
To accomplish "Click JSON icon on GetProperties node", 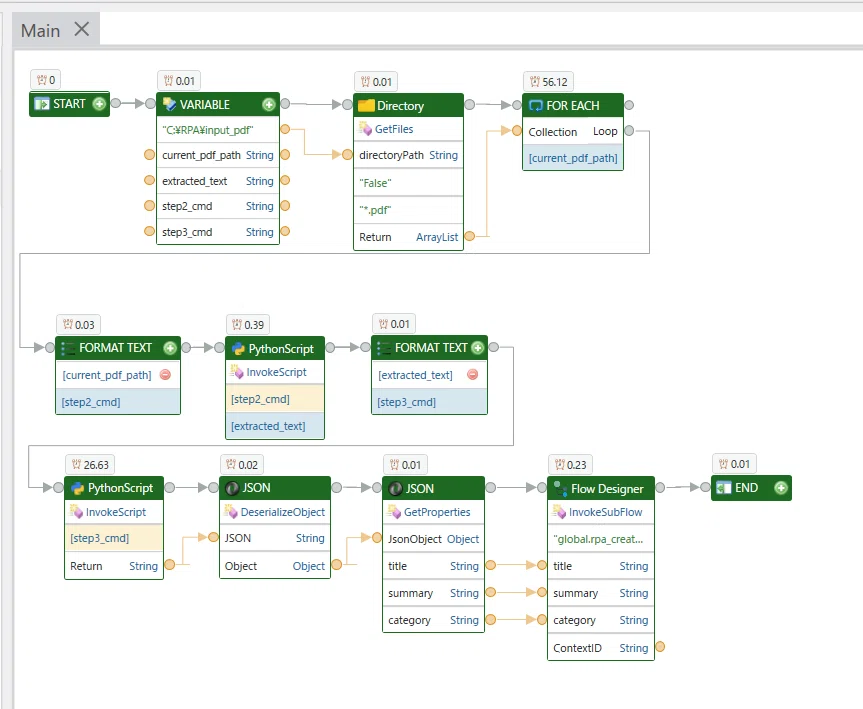I will click(395, 488).
